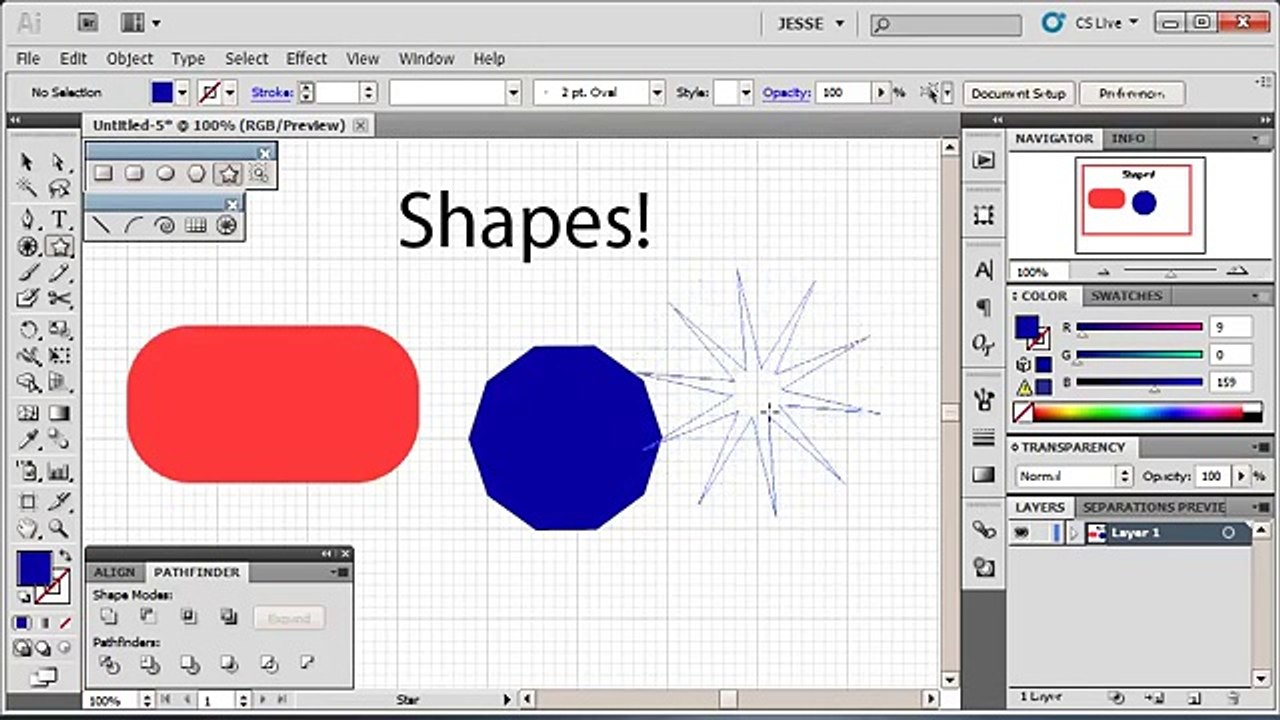Choose Arc tool in line flyout
Image resolution: width=1280 pixels, height=720 pixels.
(132, 226)
